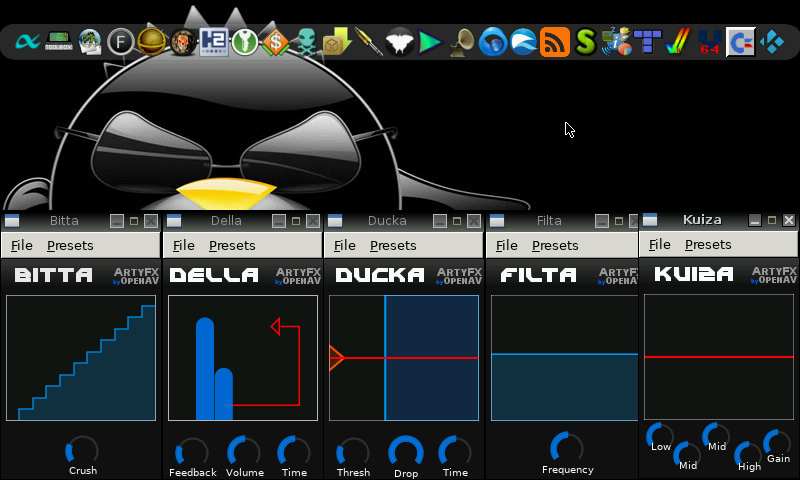Screen dimensions: 800x480
Task: Open the Kuiza window menu icon
Action: 650,220
